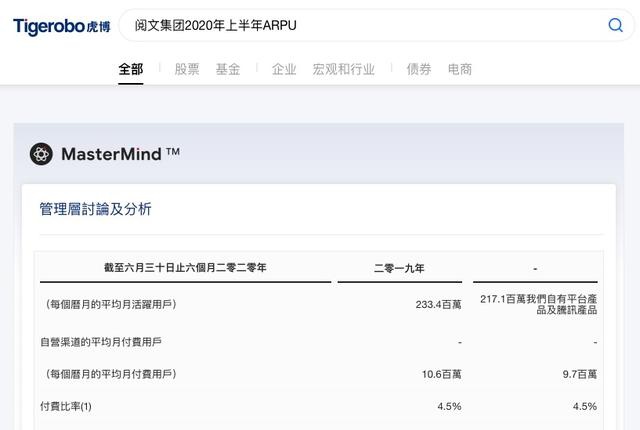Open the 基金 tab
The width and height of the screenshot is (640, 430).
(228, 69)
